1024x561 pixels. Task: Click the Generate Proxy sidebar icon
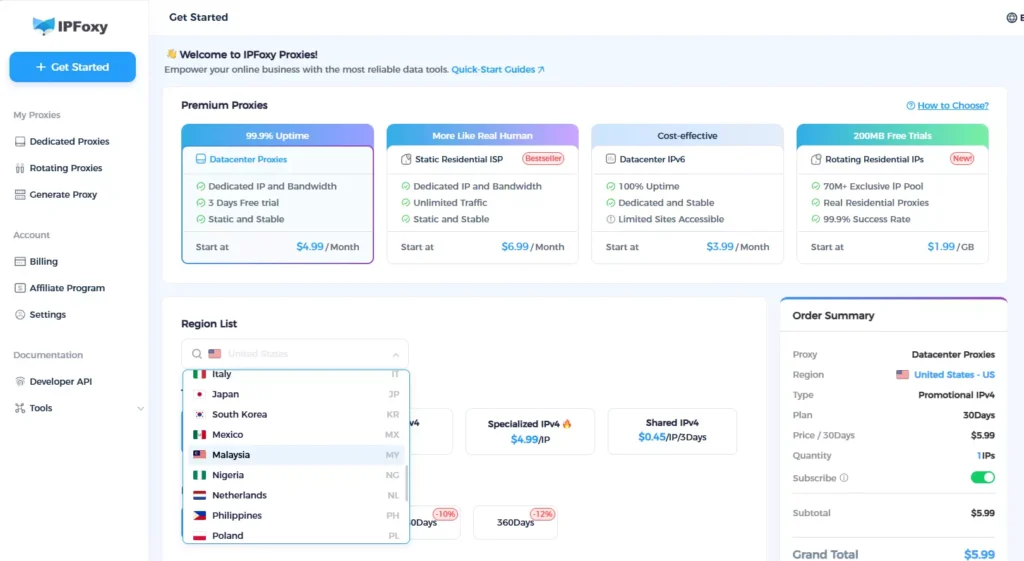point(20,195)
